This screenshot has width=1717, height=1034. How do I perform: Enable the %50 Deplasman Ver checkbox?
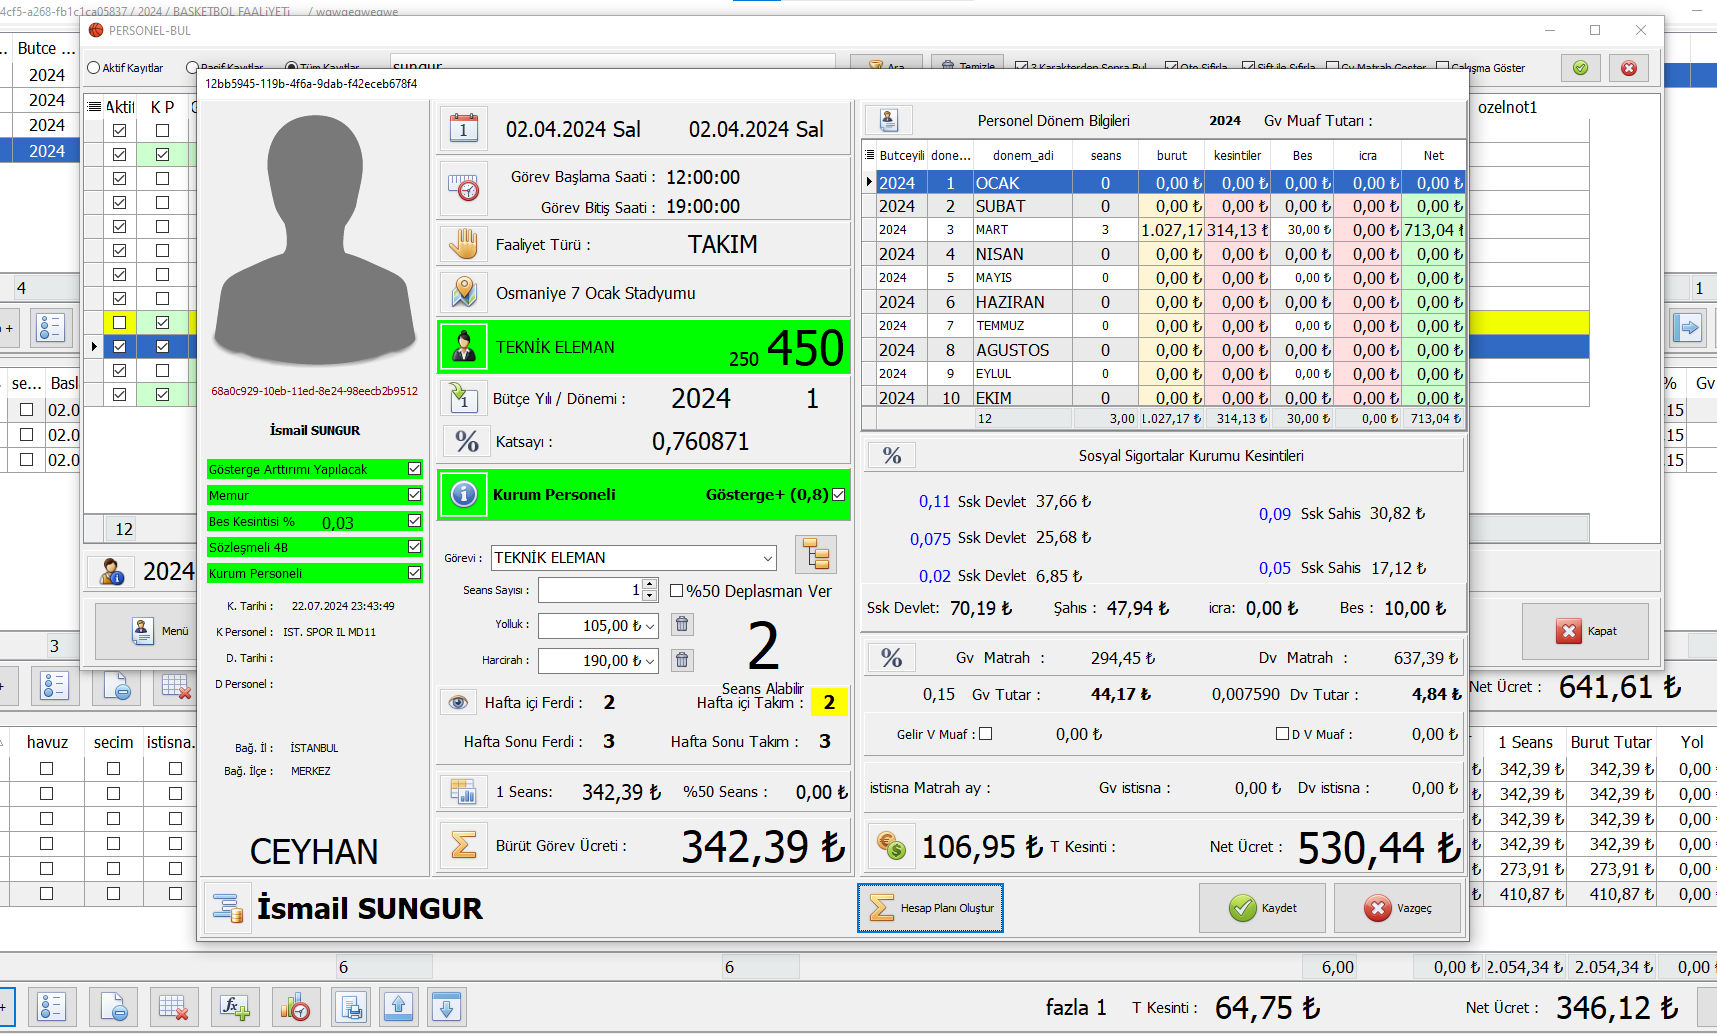tap(677, 591)
